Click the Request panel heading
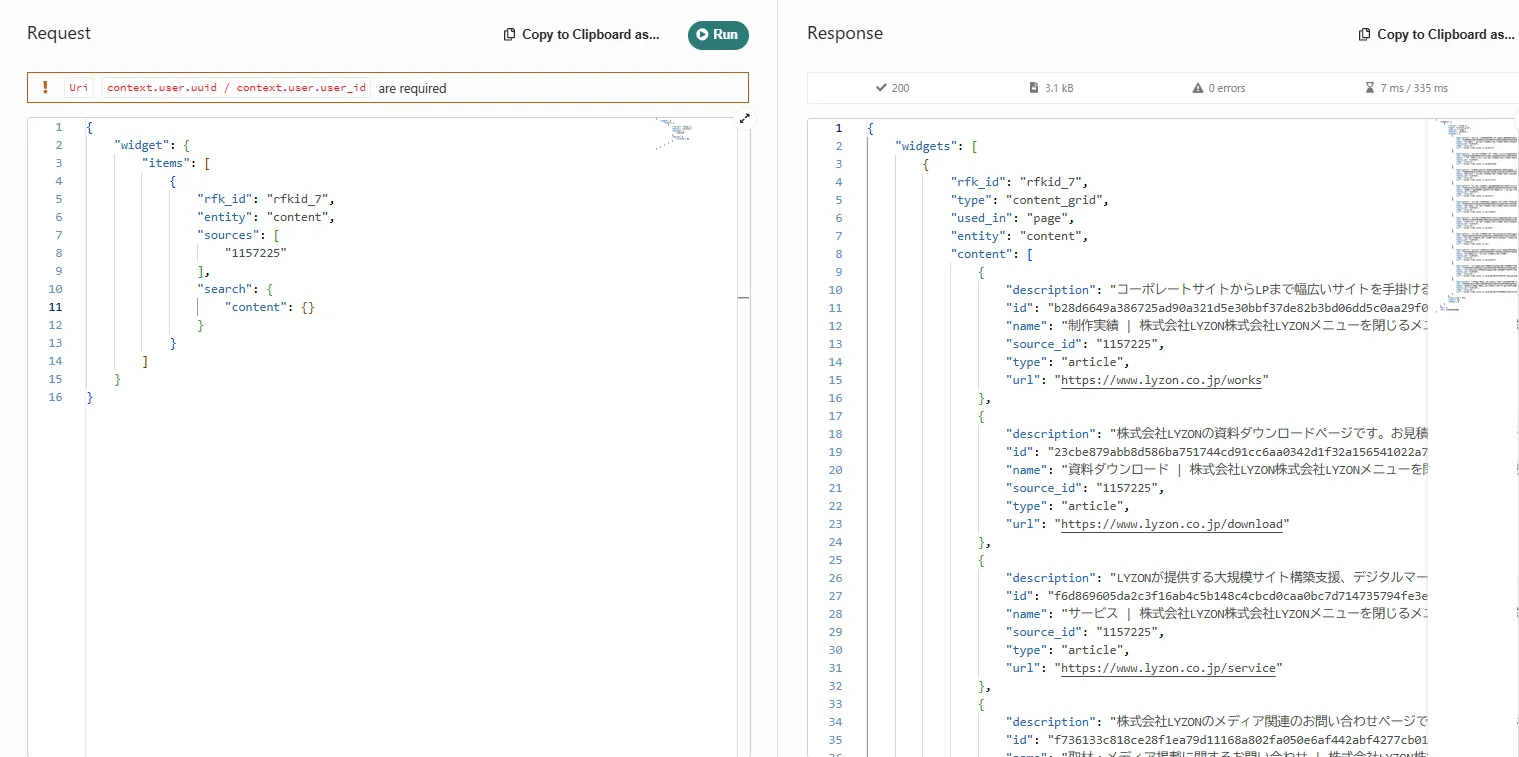1519x757 pixels. (59, 33)
